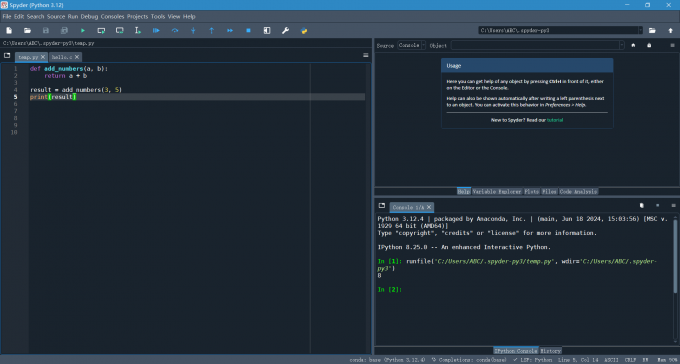This screenshot has height=364, width=680.
Task: Close the temp.py tab
Action: click(42, 57)
